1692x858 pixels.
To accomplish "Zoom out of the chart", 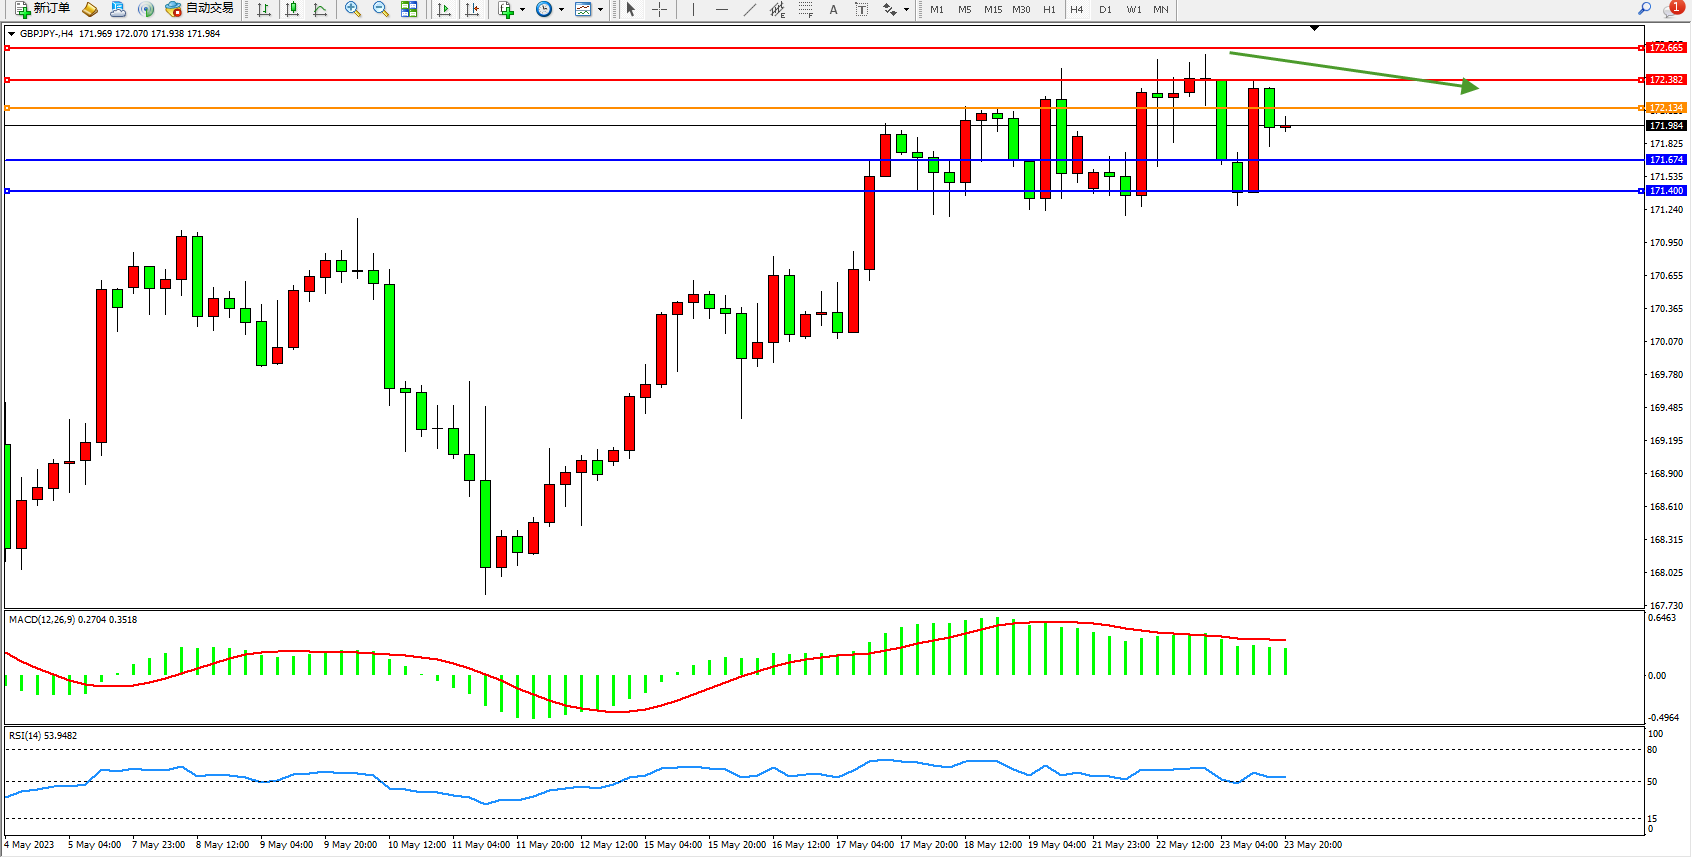I will point(381,9).
